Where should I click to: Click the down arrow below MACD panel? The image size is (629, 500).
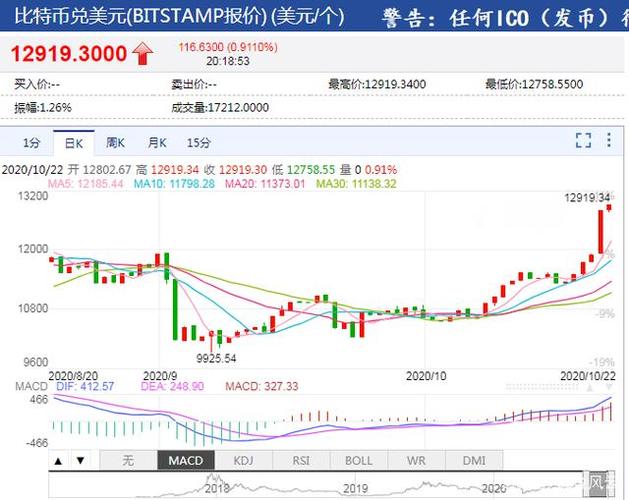point(78,461)
